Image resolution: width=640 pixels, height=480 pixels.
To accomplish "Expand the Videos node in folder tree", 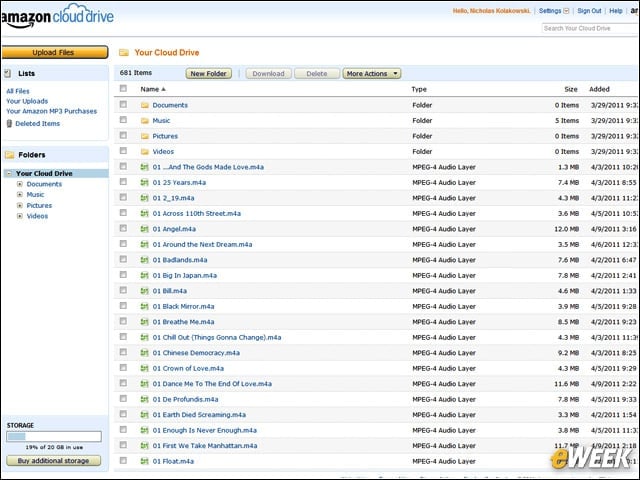I will click(x=20, y=216).
